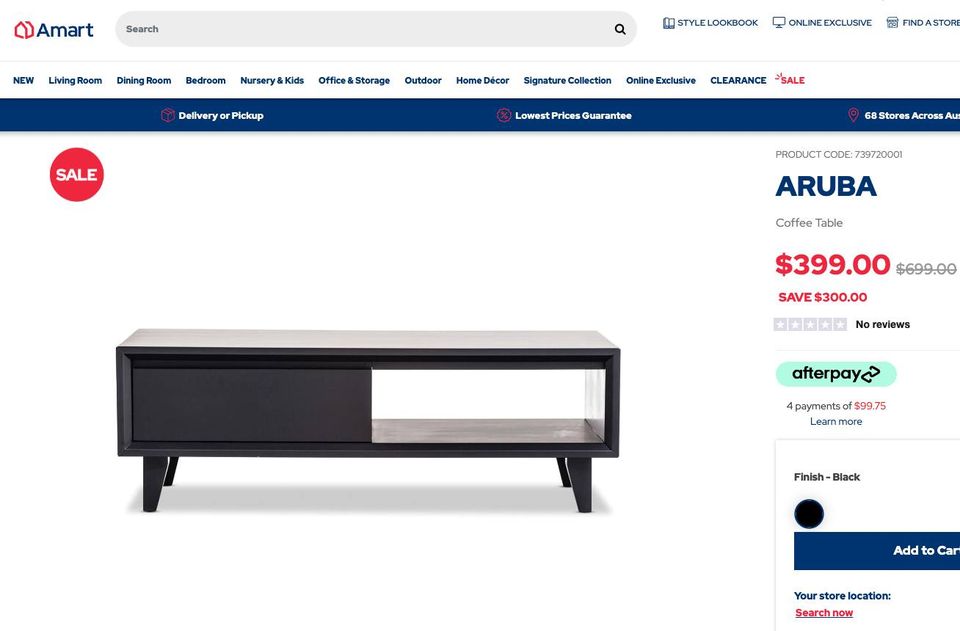Click the Amart logo

click(54, 29)
